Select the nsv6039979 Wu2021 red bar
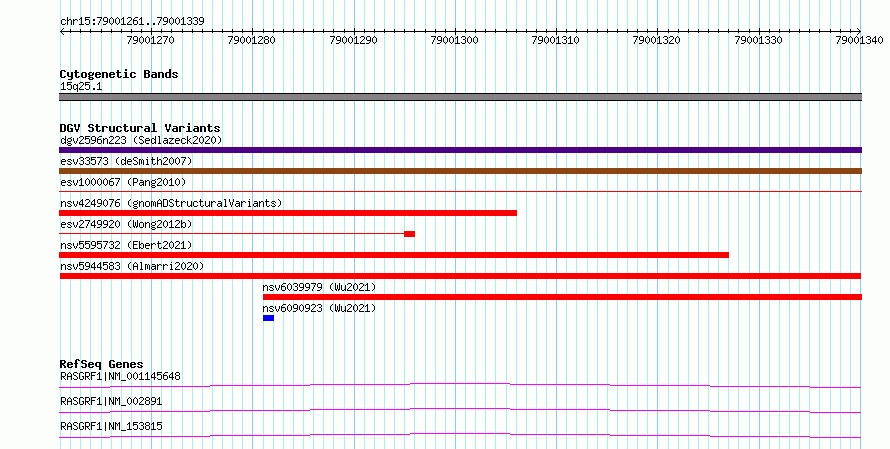890x449 pixels. (562, 297)
